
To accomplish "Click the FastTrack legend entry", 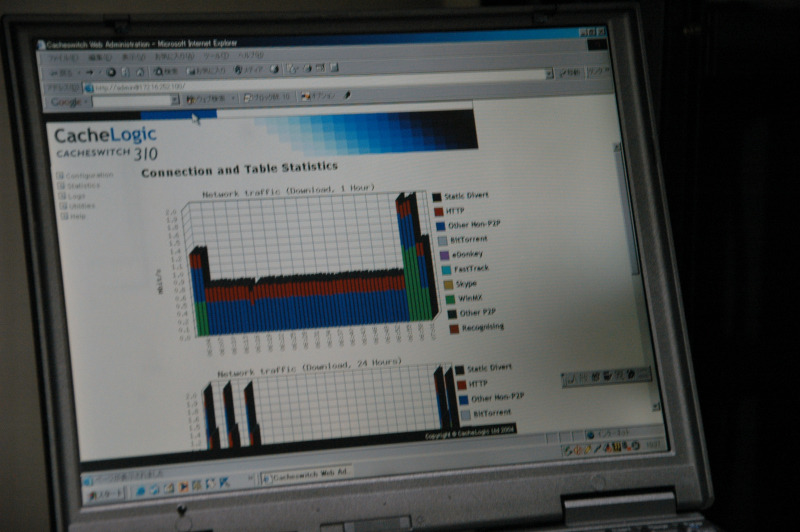I will (465, 269).
